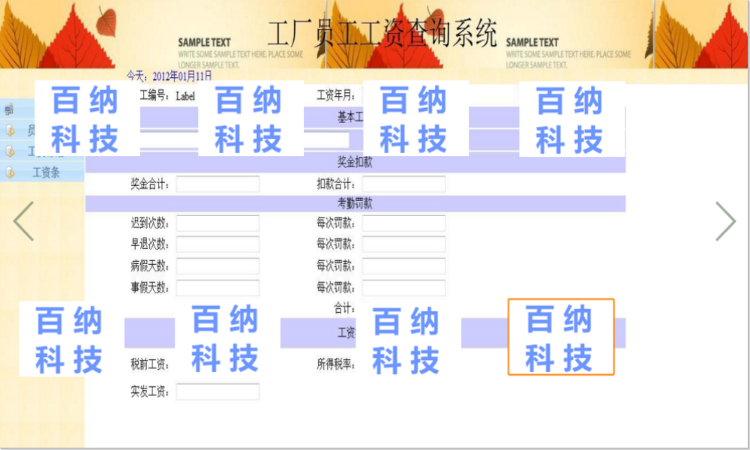Image resolution: width=750 pixels, height=450 pixels.
Task: Click the Label text next to 工编号
Action: (x=185, y=96)
